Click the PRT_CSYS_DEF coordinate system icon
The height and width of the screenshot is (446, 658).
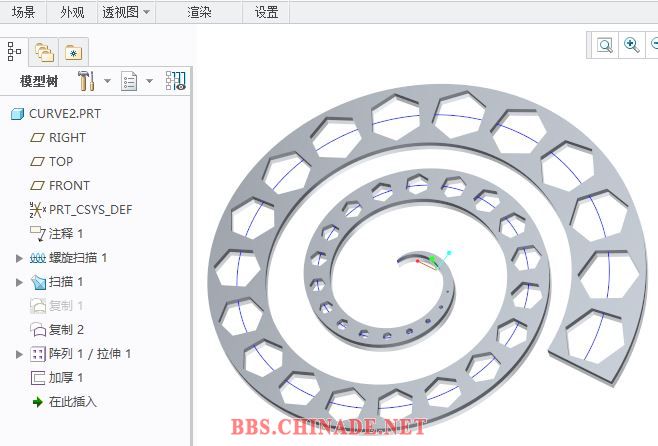pos(38,209)
